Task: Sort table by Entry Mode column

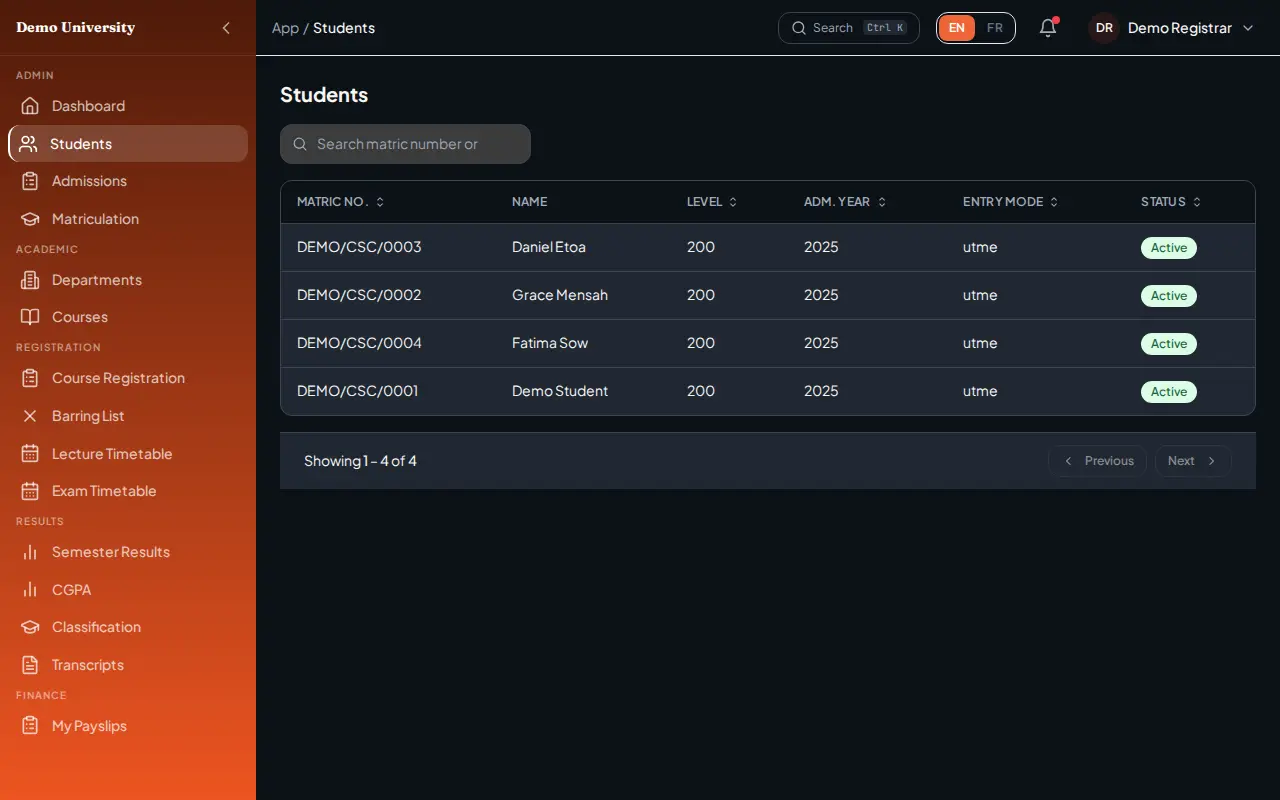Action: pyautogui.click(x=1011, y=202)
